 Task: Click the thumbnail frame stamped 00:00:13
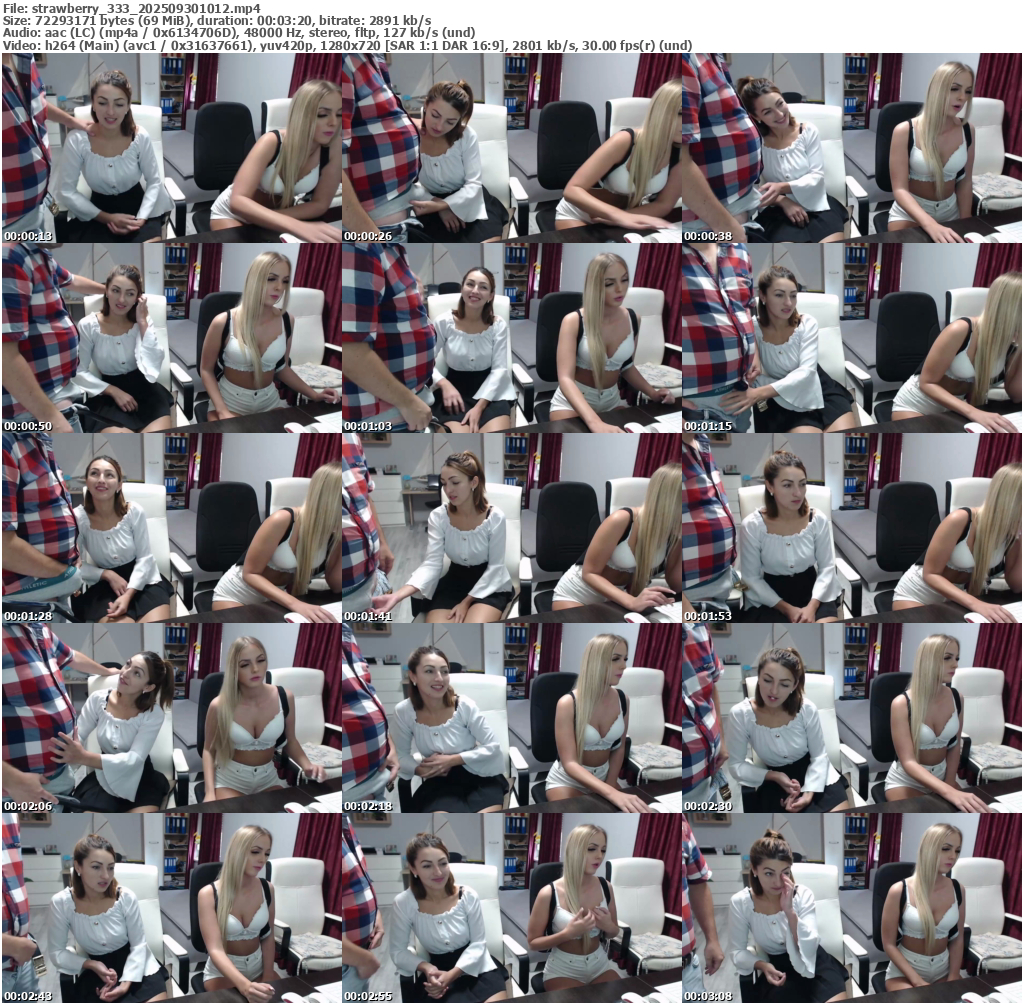point(171,148)
